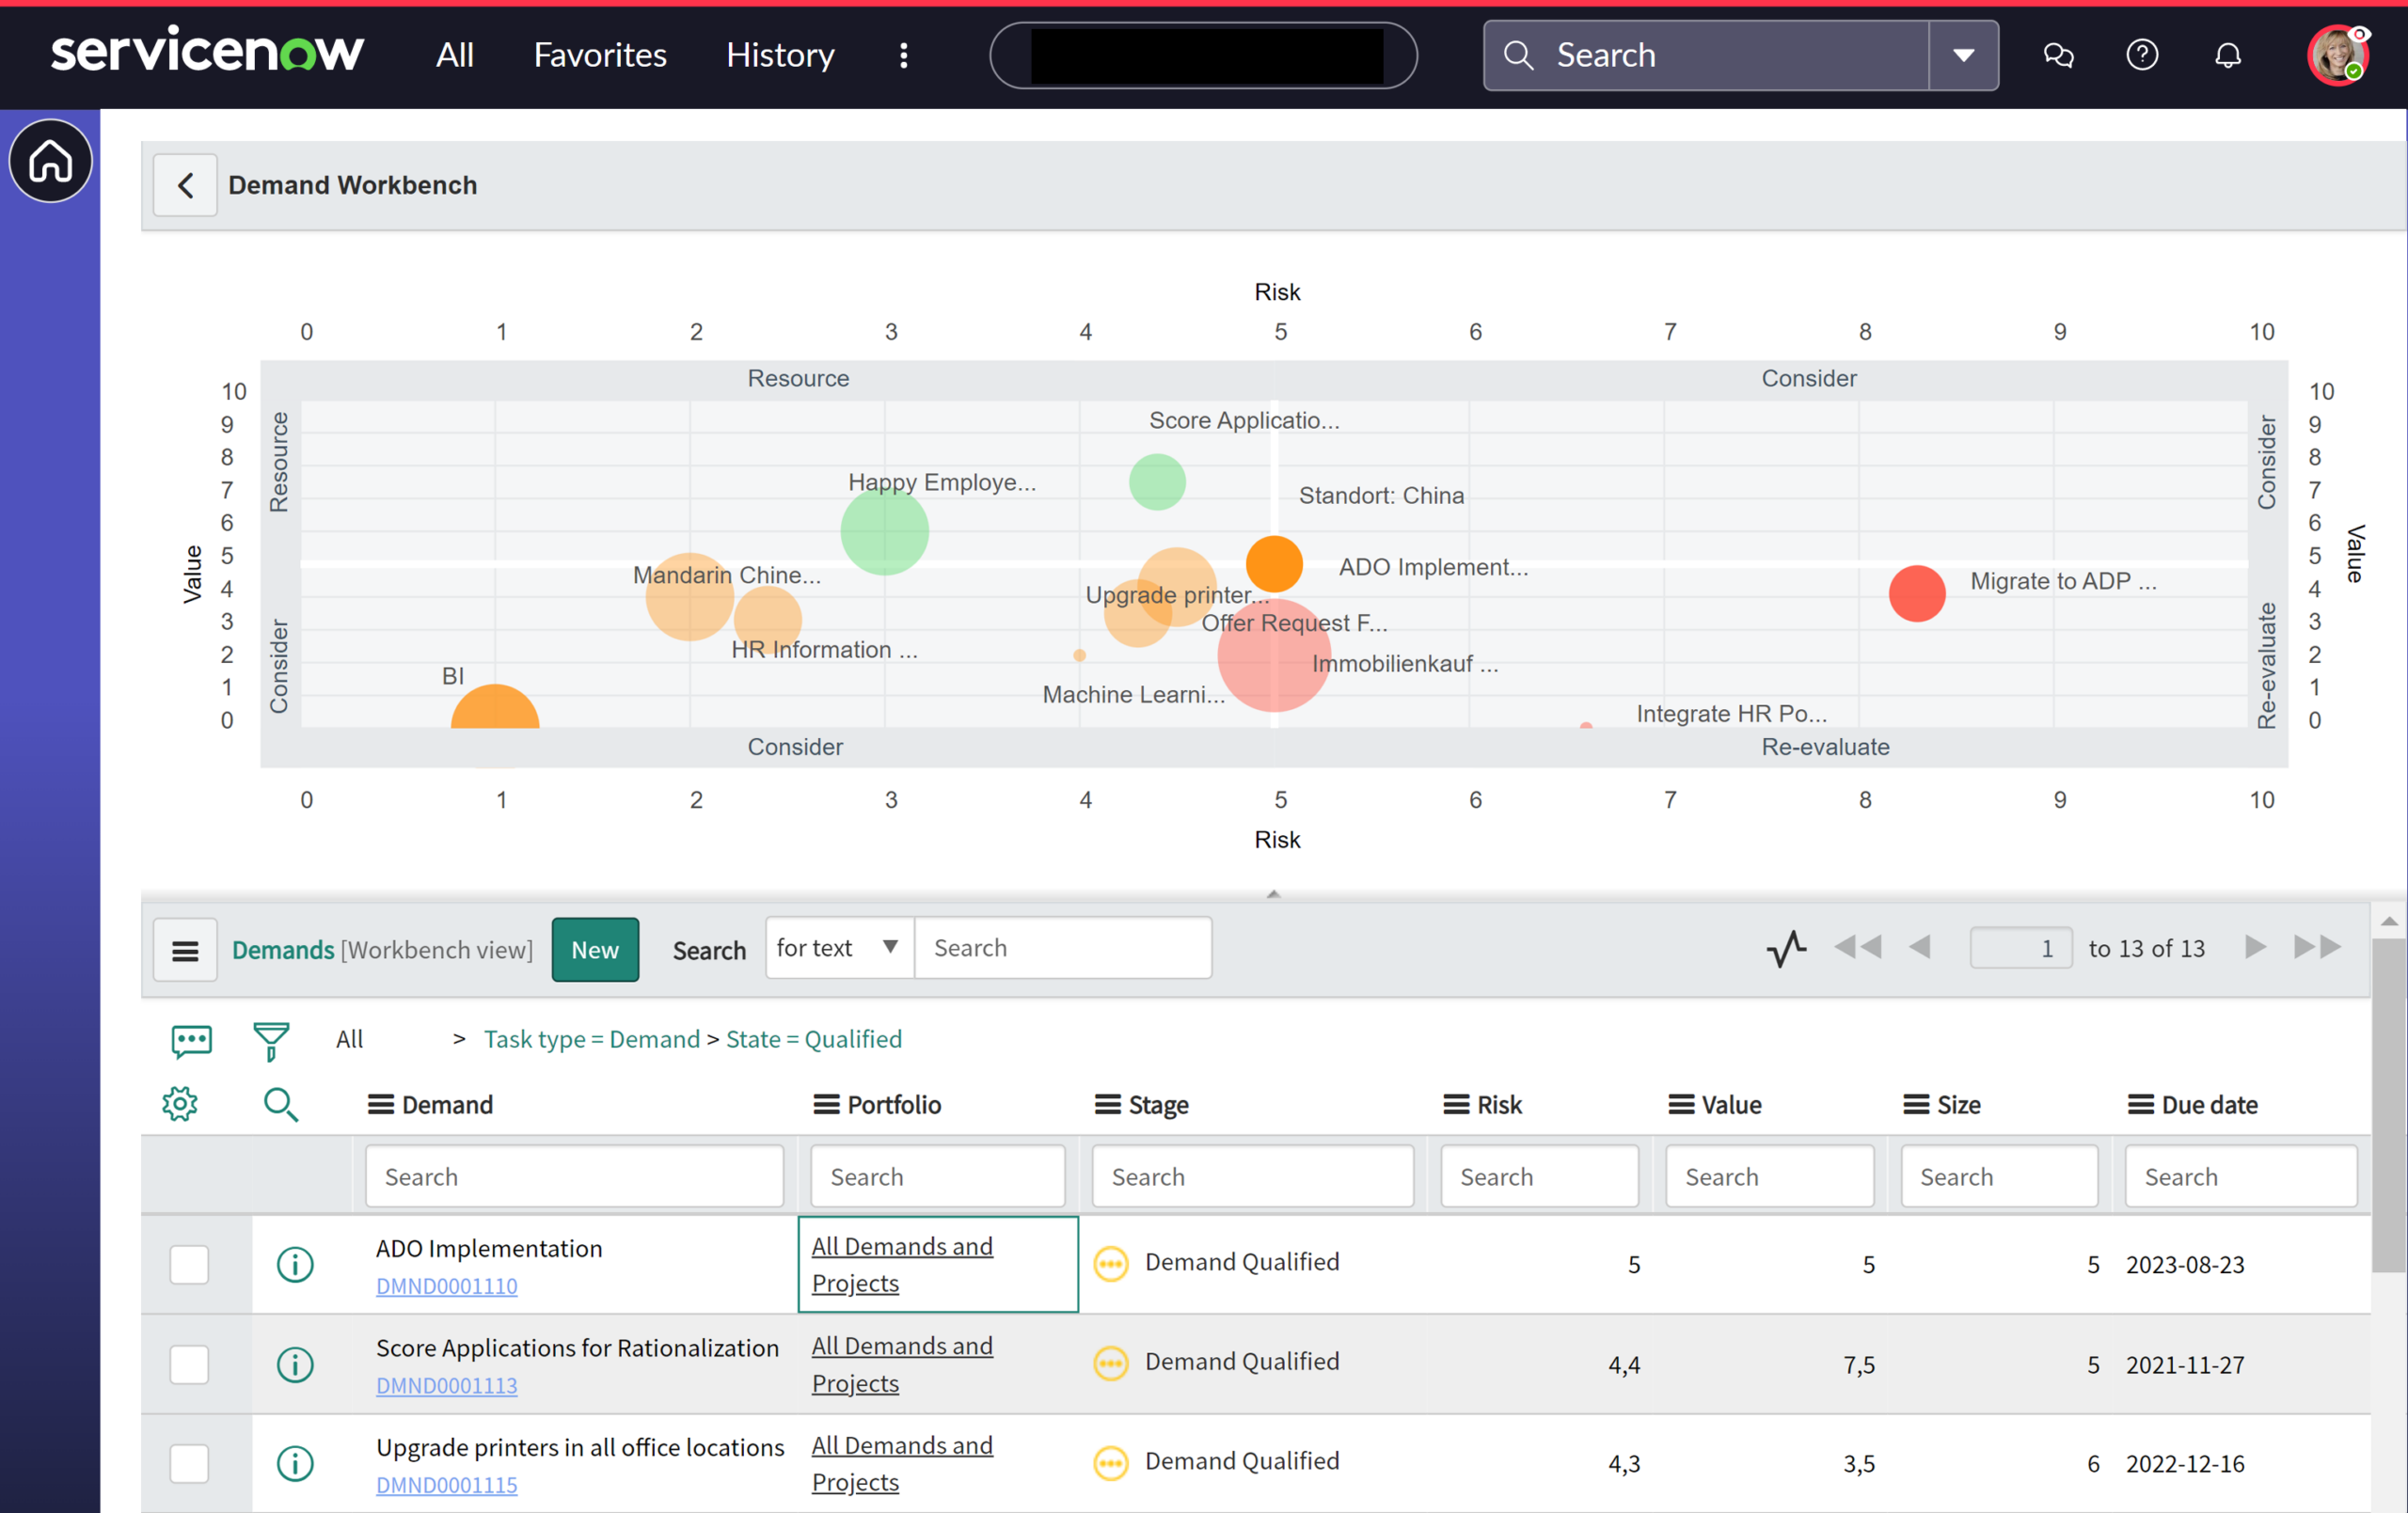Open demand DMND0001113 link
This screenshot has height=1513, width=2408.
(447, 1386)
